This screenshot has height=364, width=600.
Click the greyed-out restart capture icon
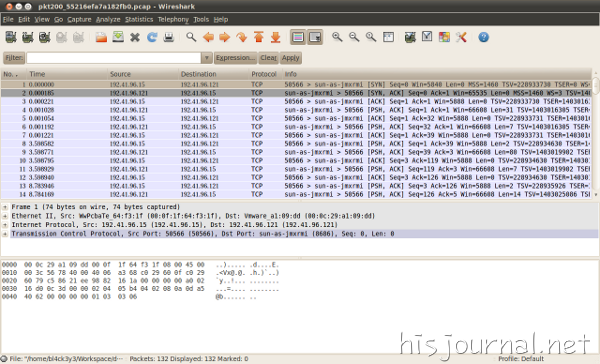pyautogui.click(x=78, y=37)
